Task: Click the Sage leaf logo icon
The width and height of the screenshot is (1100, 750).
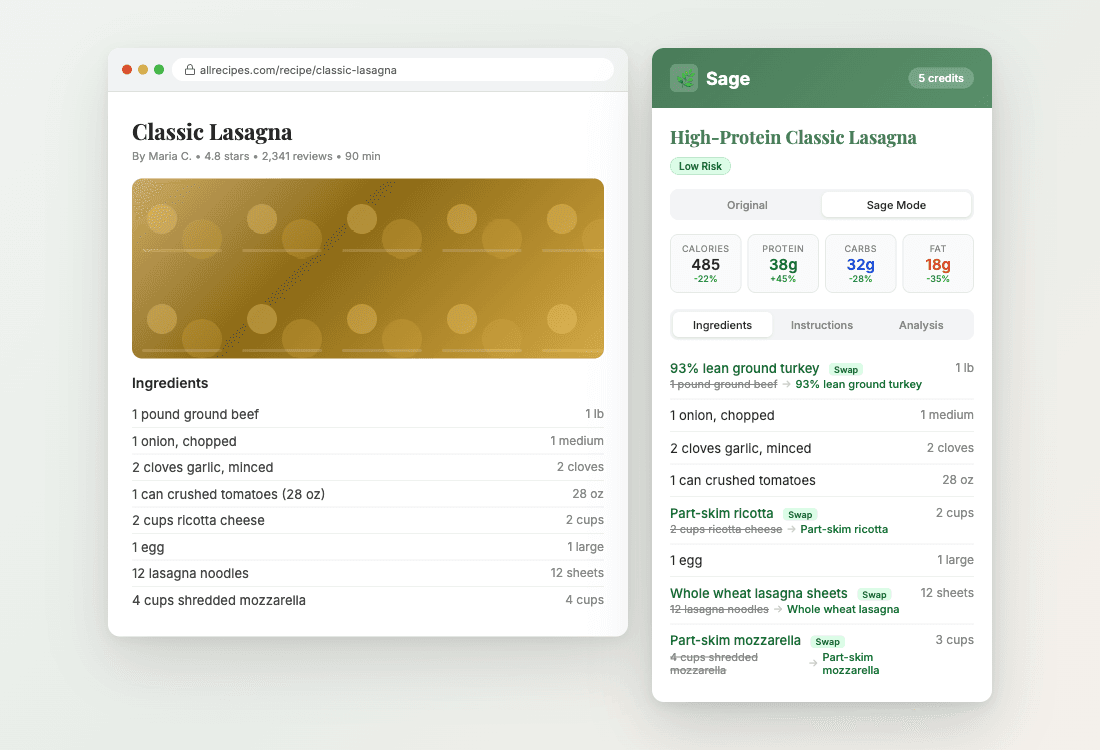Action: click(x=683, y=77)
